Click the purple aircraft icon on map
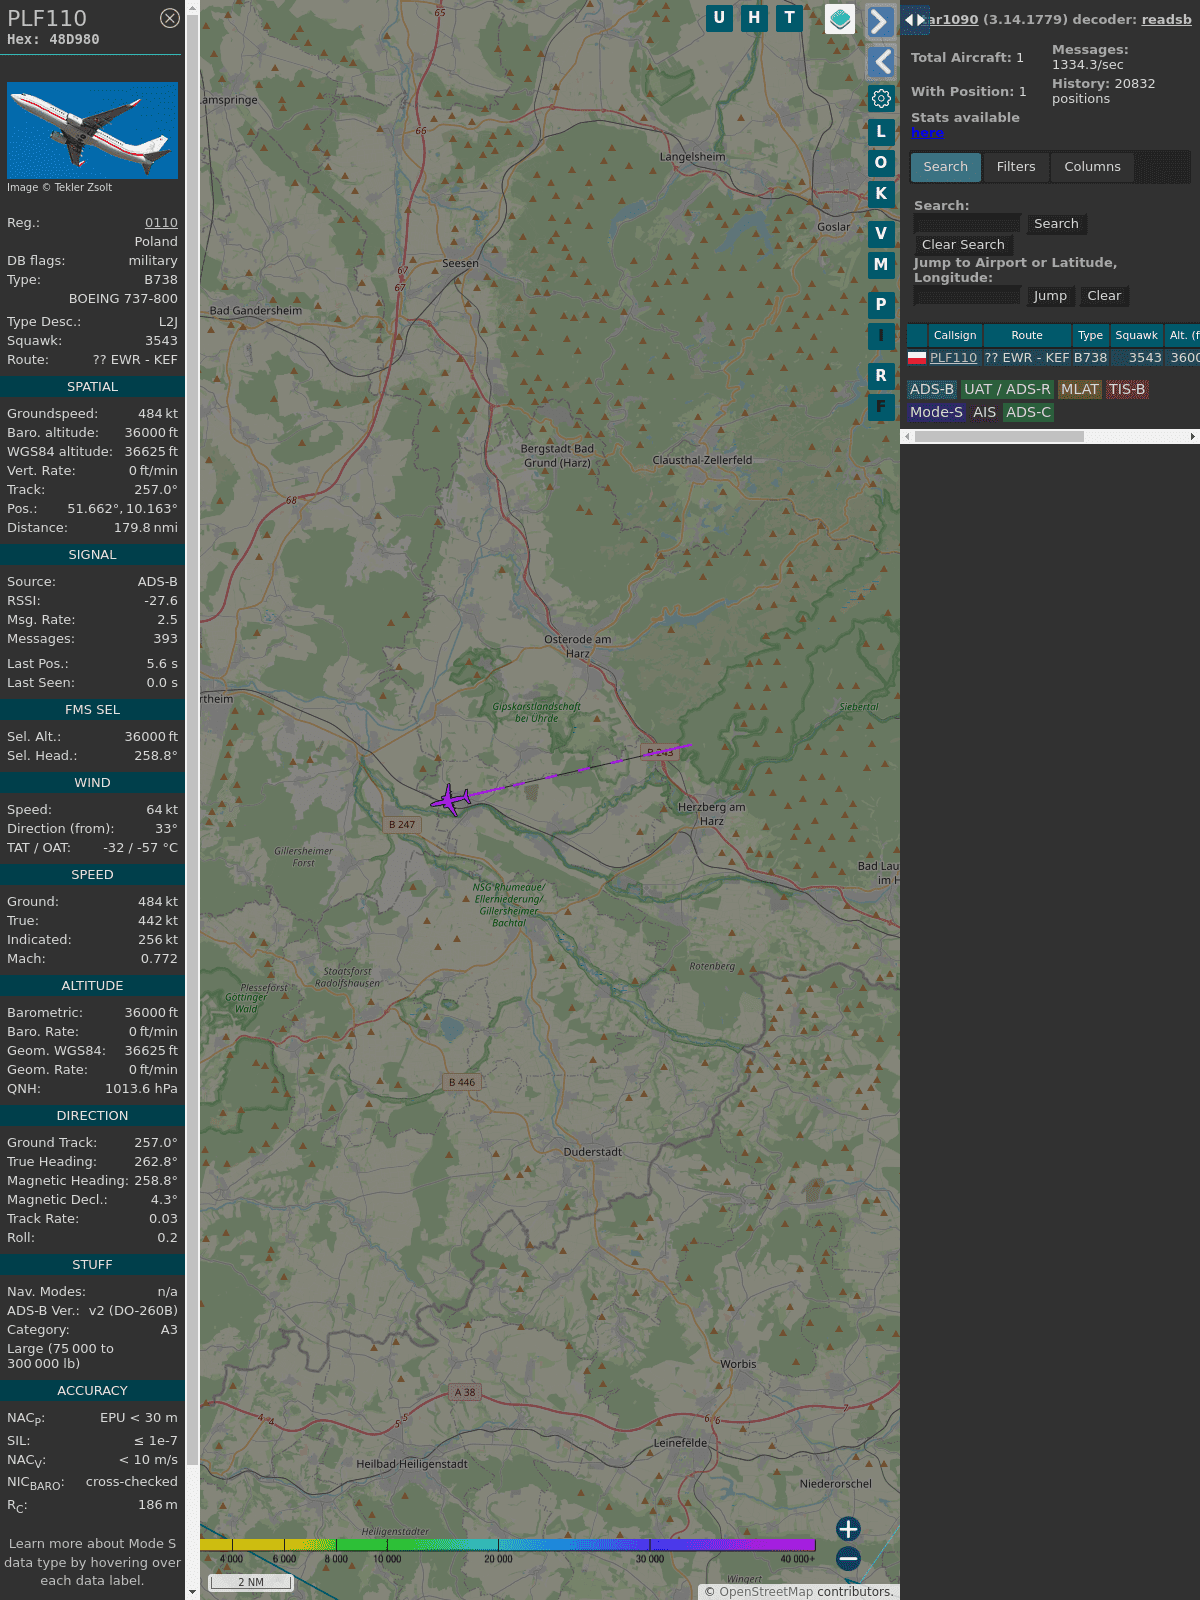Viewport: 1200px width, 1600px height. click(x=451, y=799)
